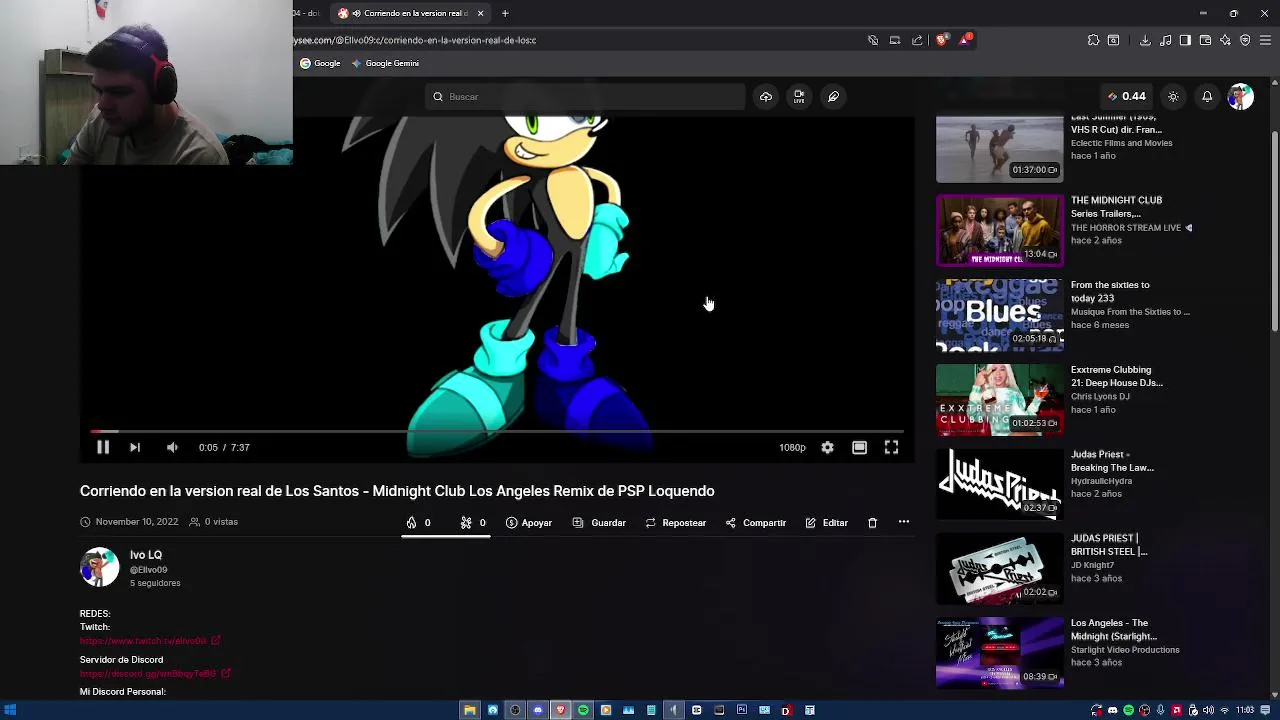The width and height of the screenshot is (1280, 720).
Task: Open the Ivo LQ channel name
Action: click(145, 555)
